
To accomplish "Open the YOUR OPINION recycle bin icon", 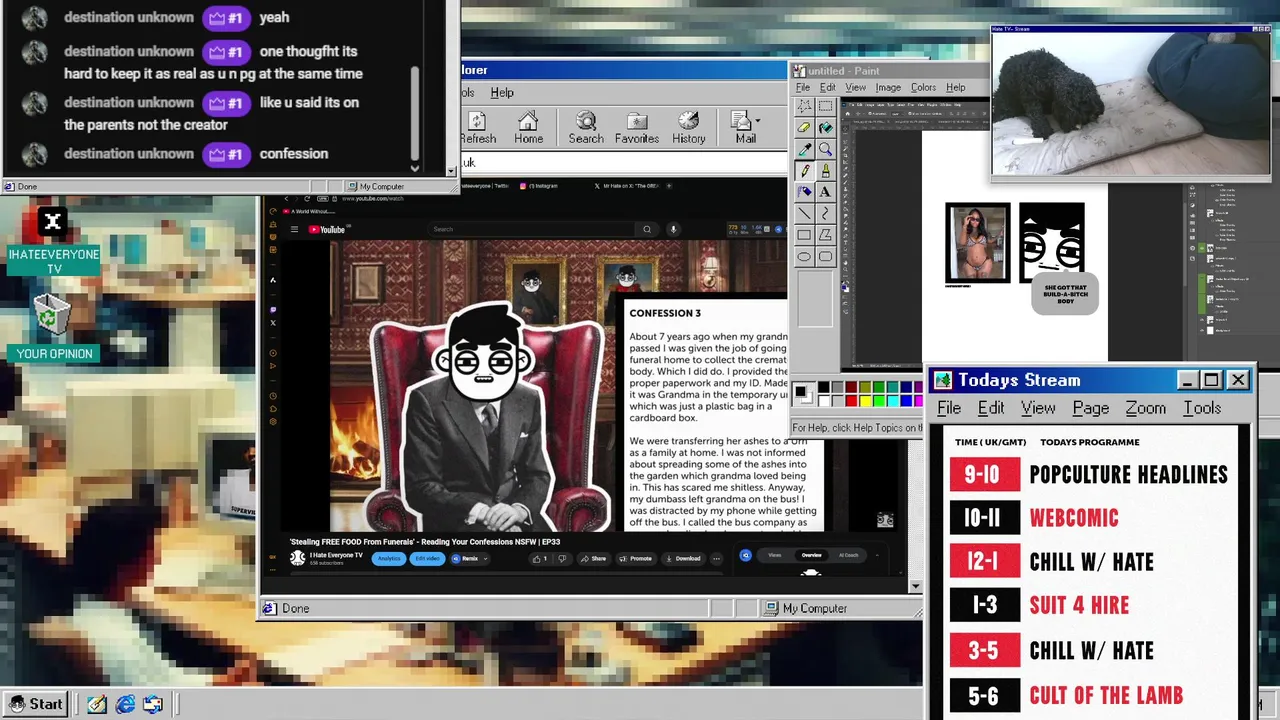I will [x=51, y=315].
